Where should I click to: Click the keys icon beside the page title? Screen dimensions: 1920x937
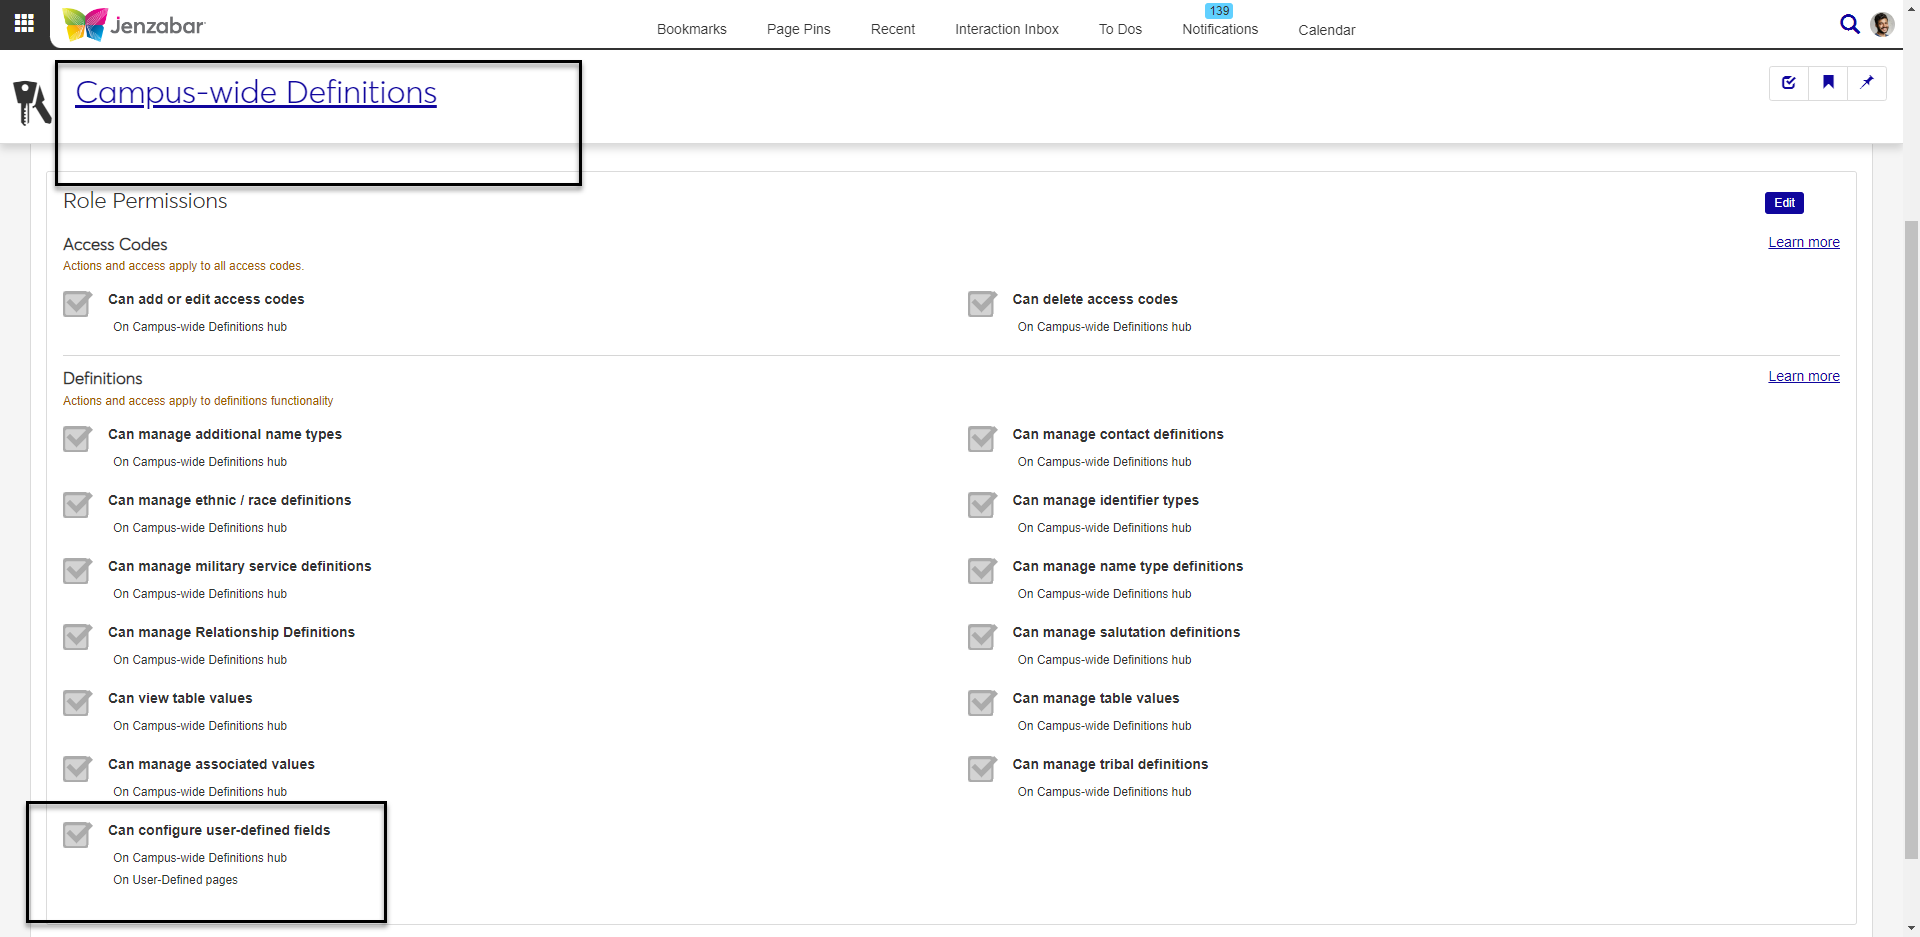click(32, 102)
